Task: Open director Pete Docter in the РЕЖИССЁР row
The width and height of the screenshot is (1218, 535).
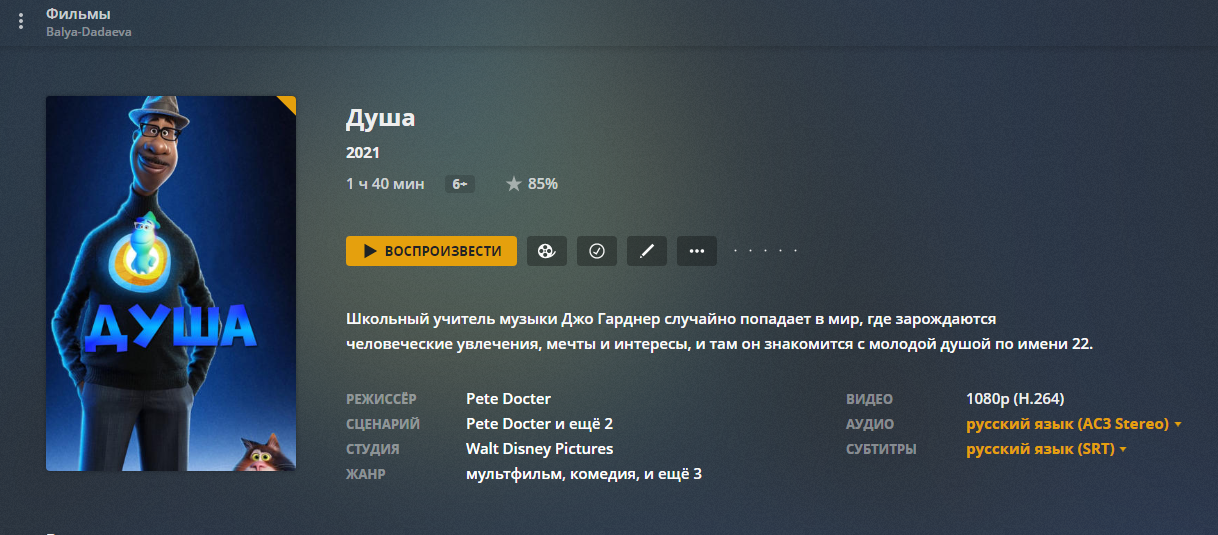Action: click(x=508, y=399)
